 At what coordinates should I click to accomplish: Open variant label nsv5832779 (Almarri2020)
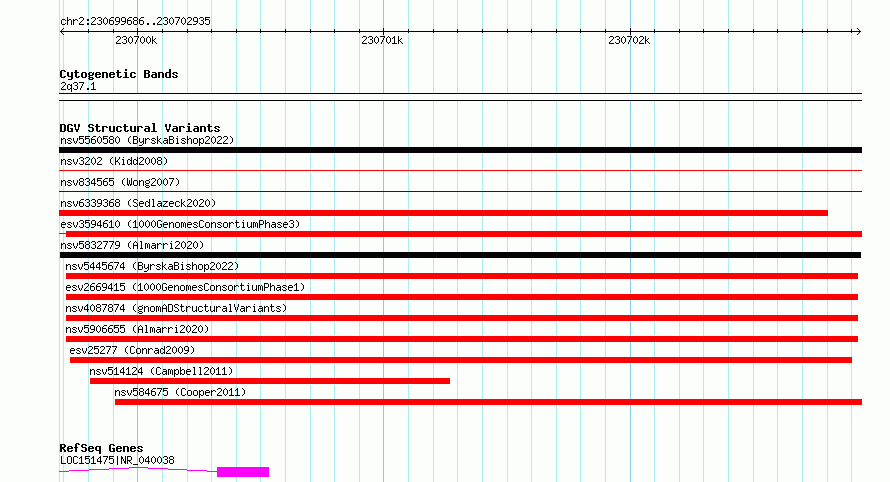click(x=132, y=245)
